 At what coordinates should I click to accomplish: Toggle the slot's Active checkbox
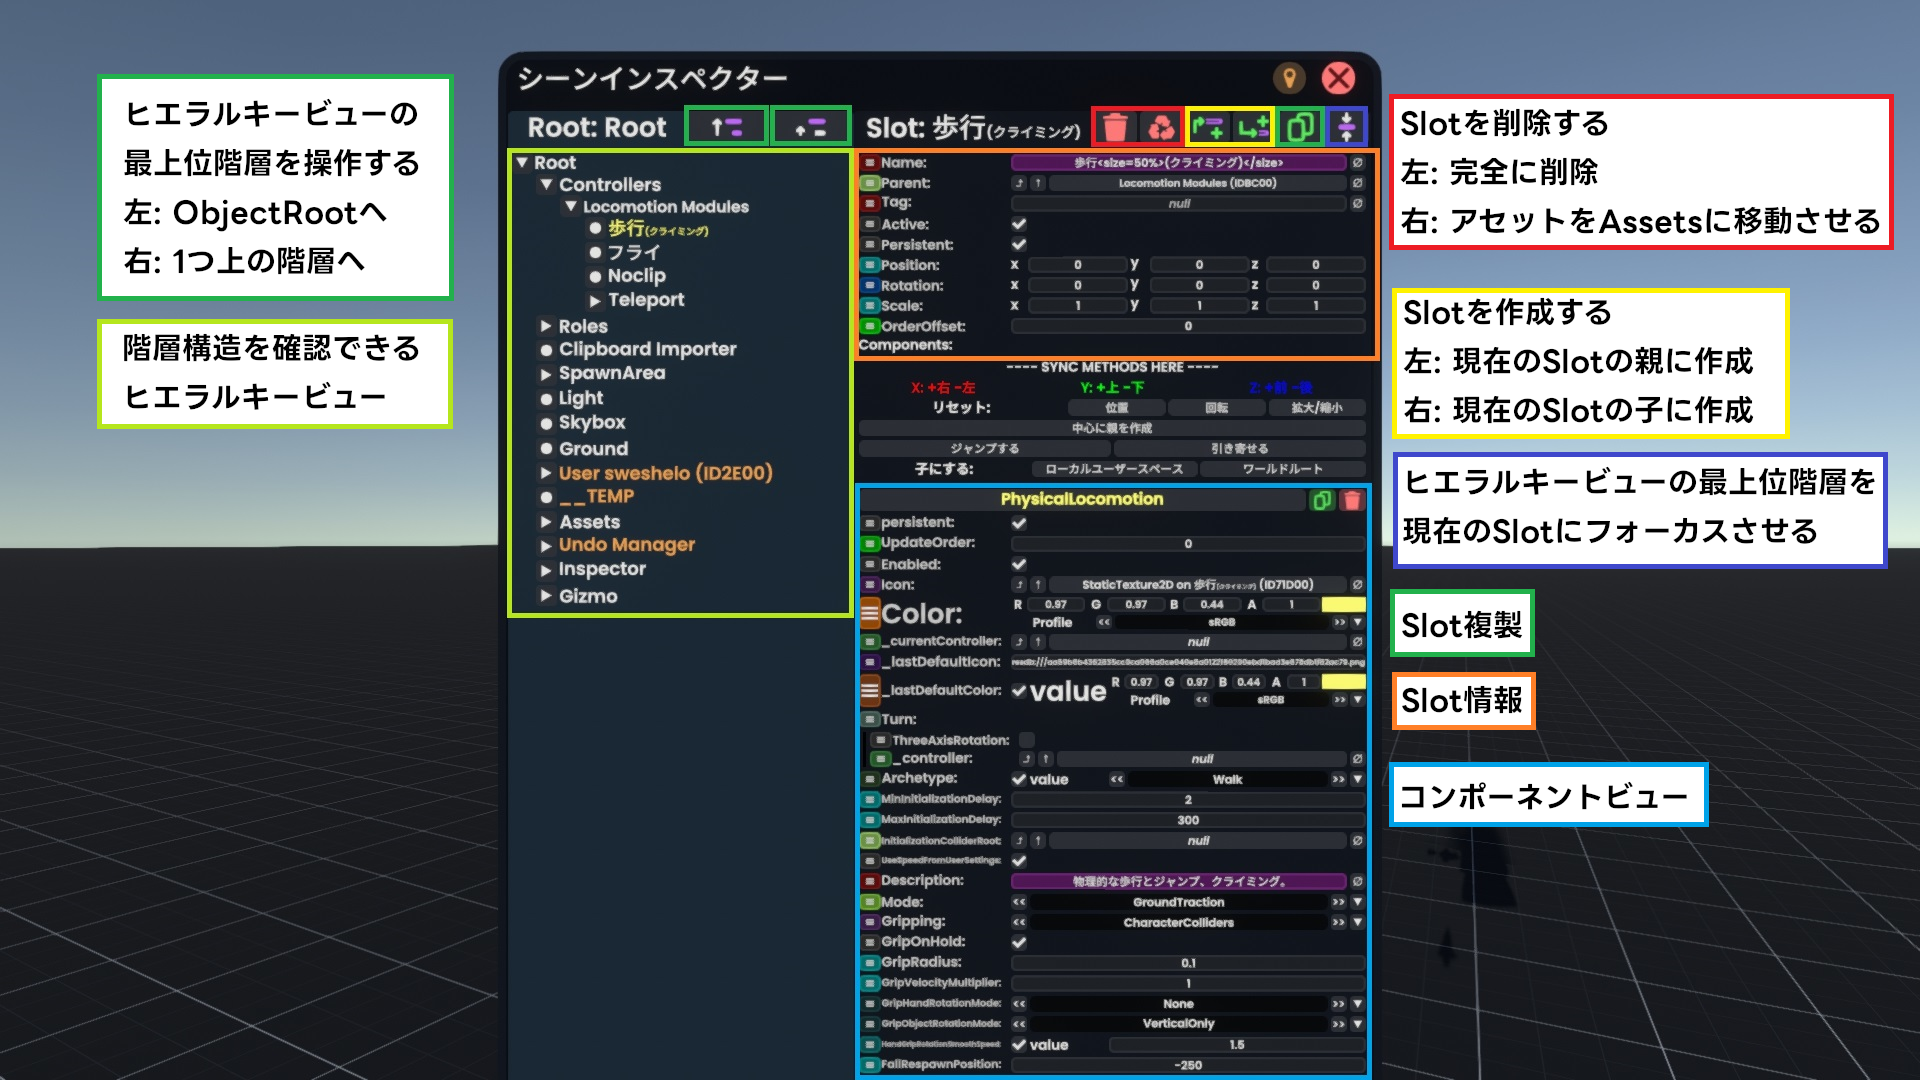click(1019, 225)
